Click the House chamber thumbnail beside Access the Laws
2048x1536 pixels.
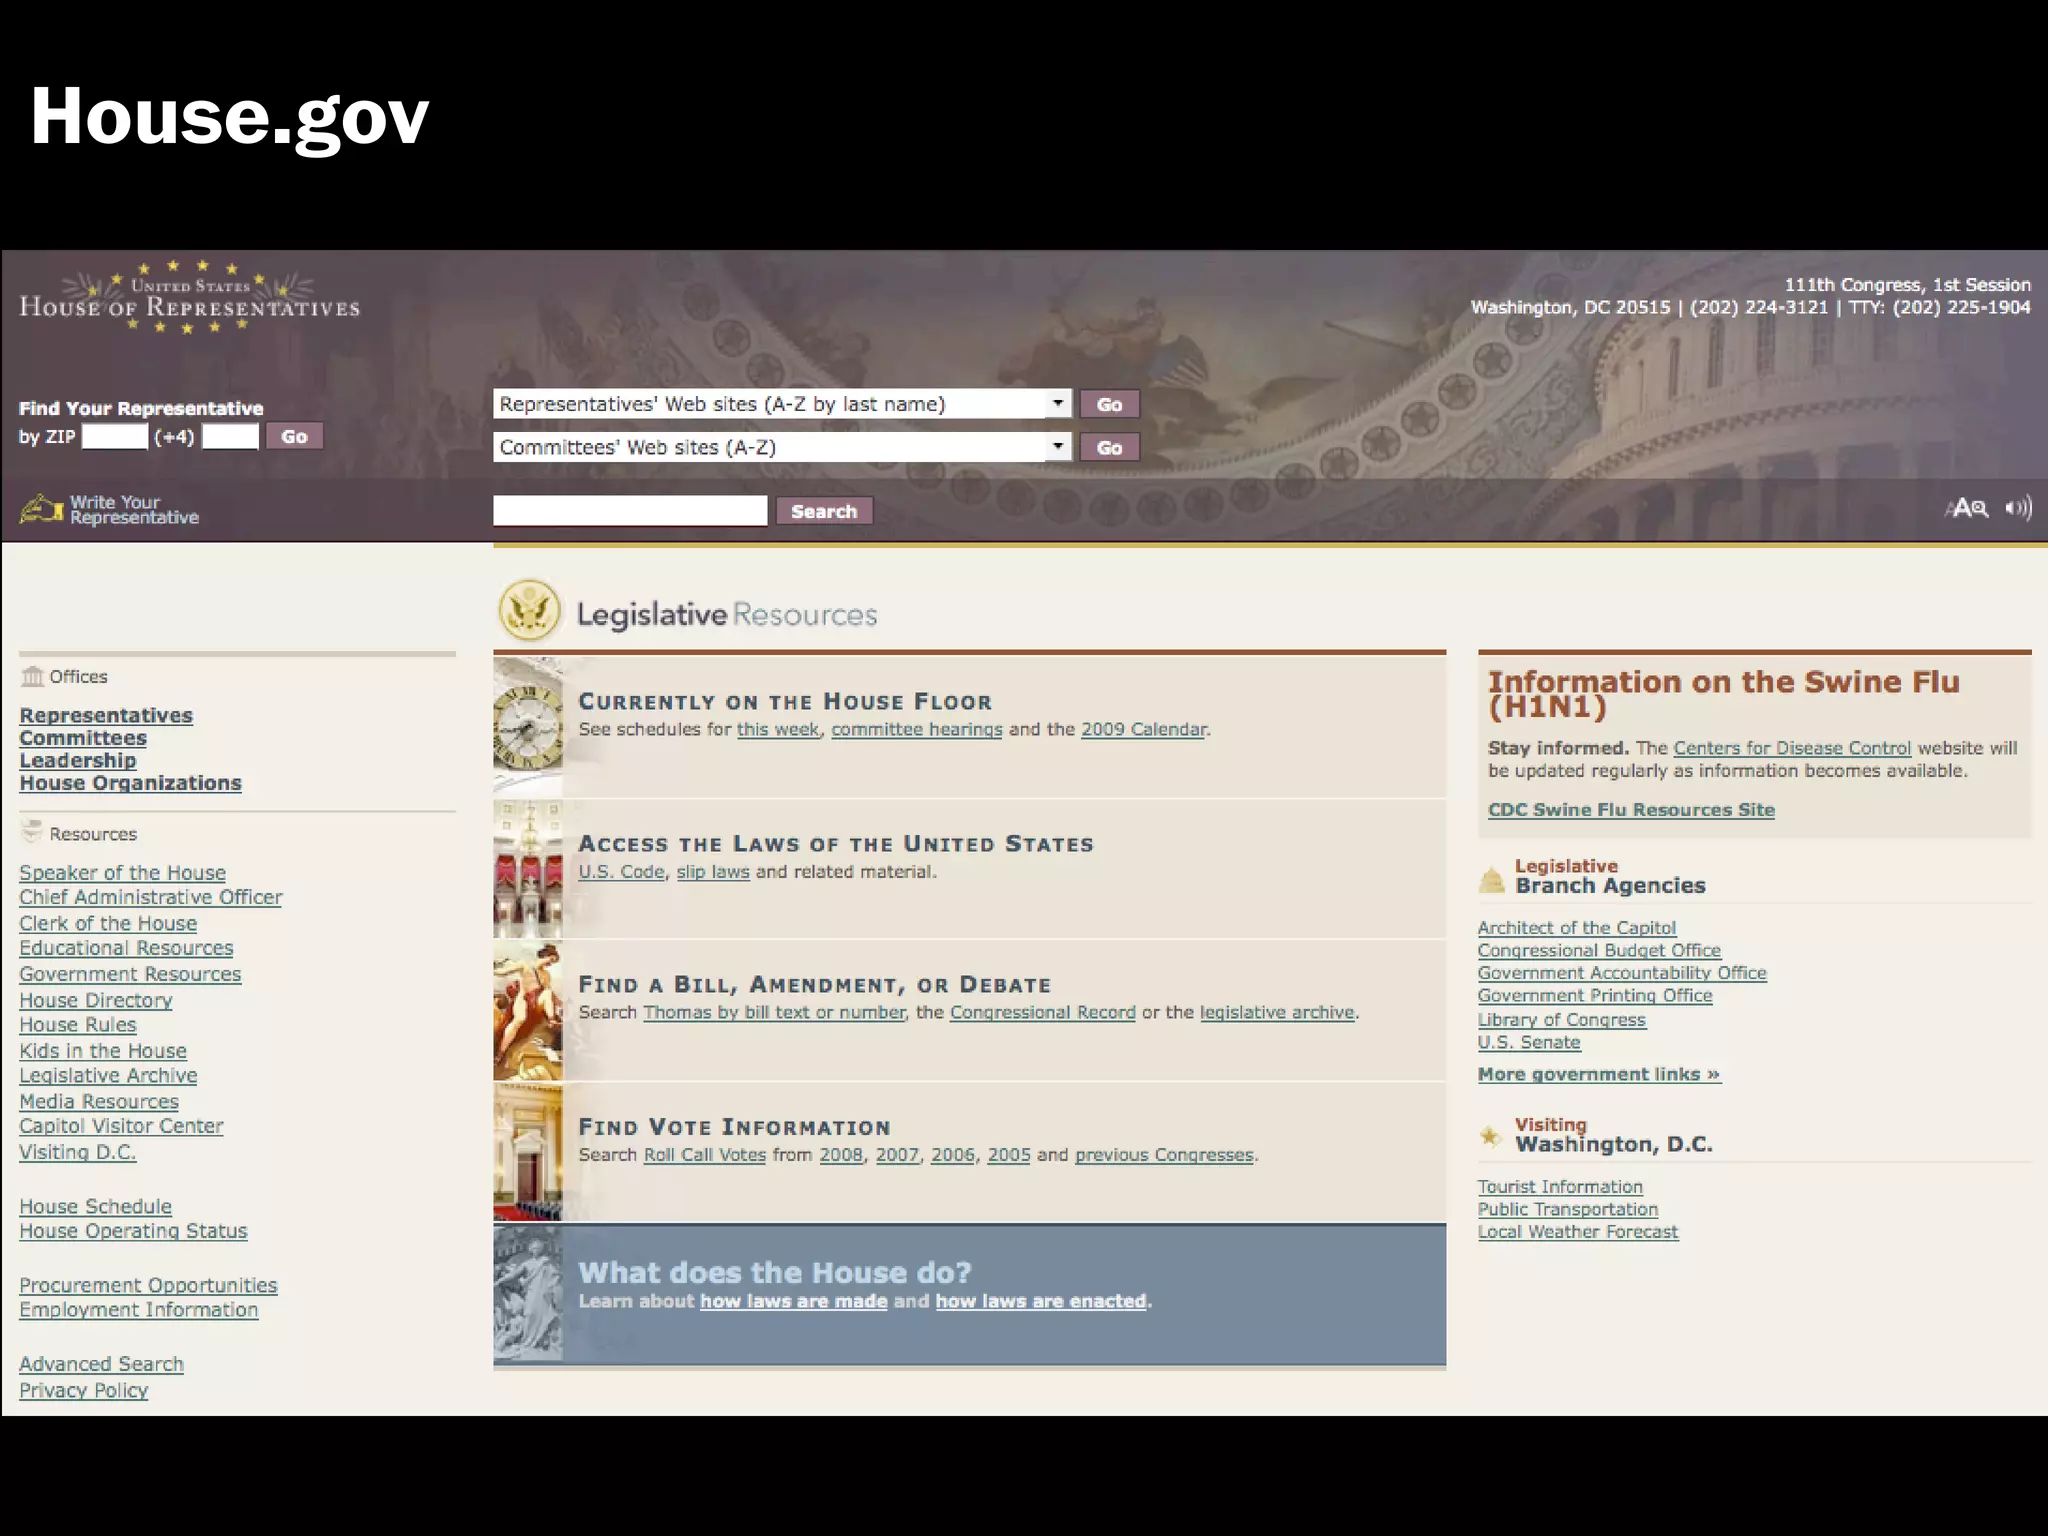pyautogui.click(x=528, y=868)
